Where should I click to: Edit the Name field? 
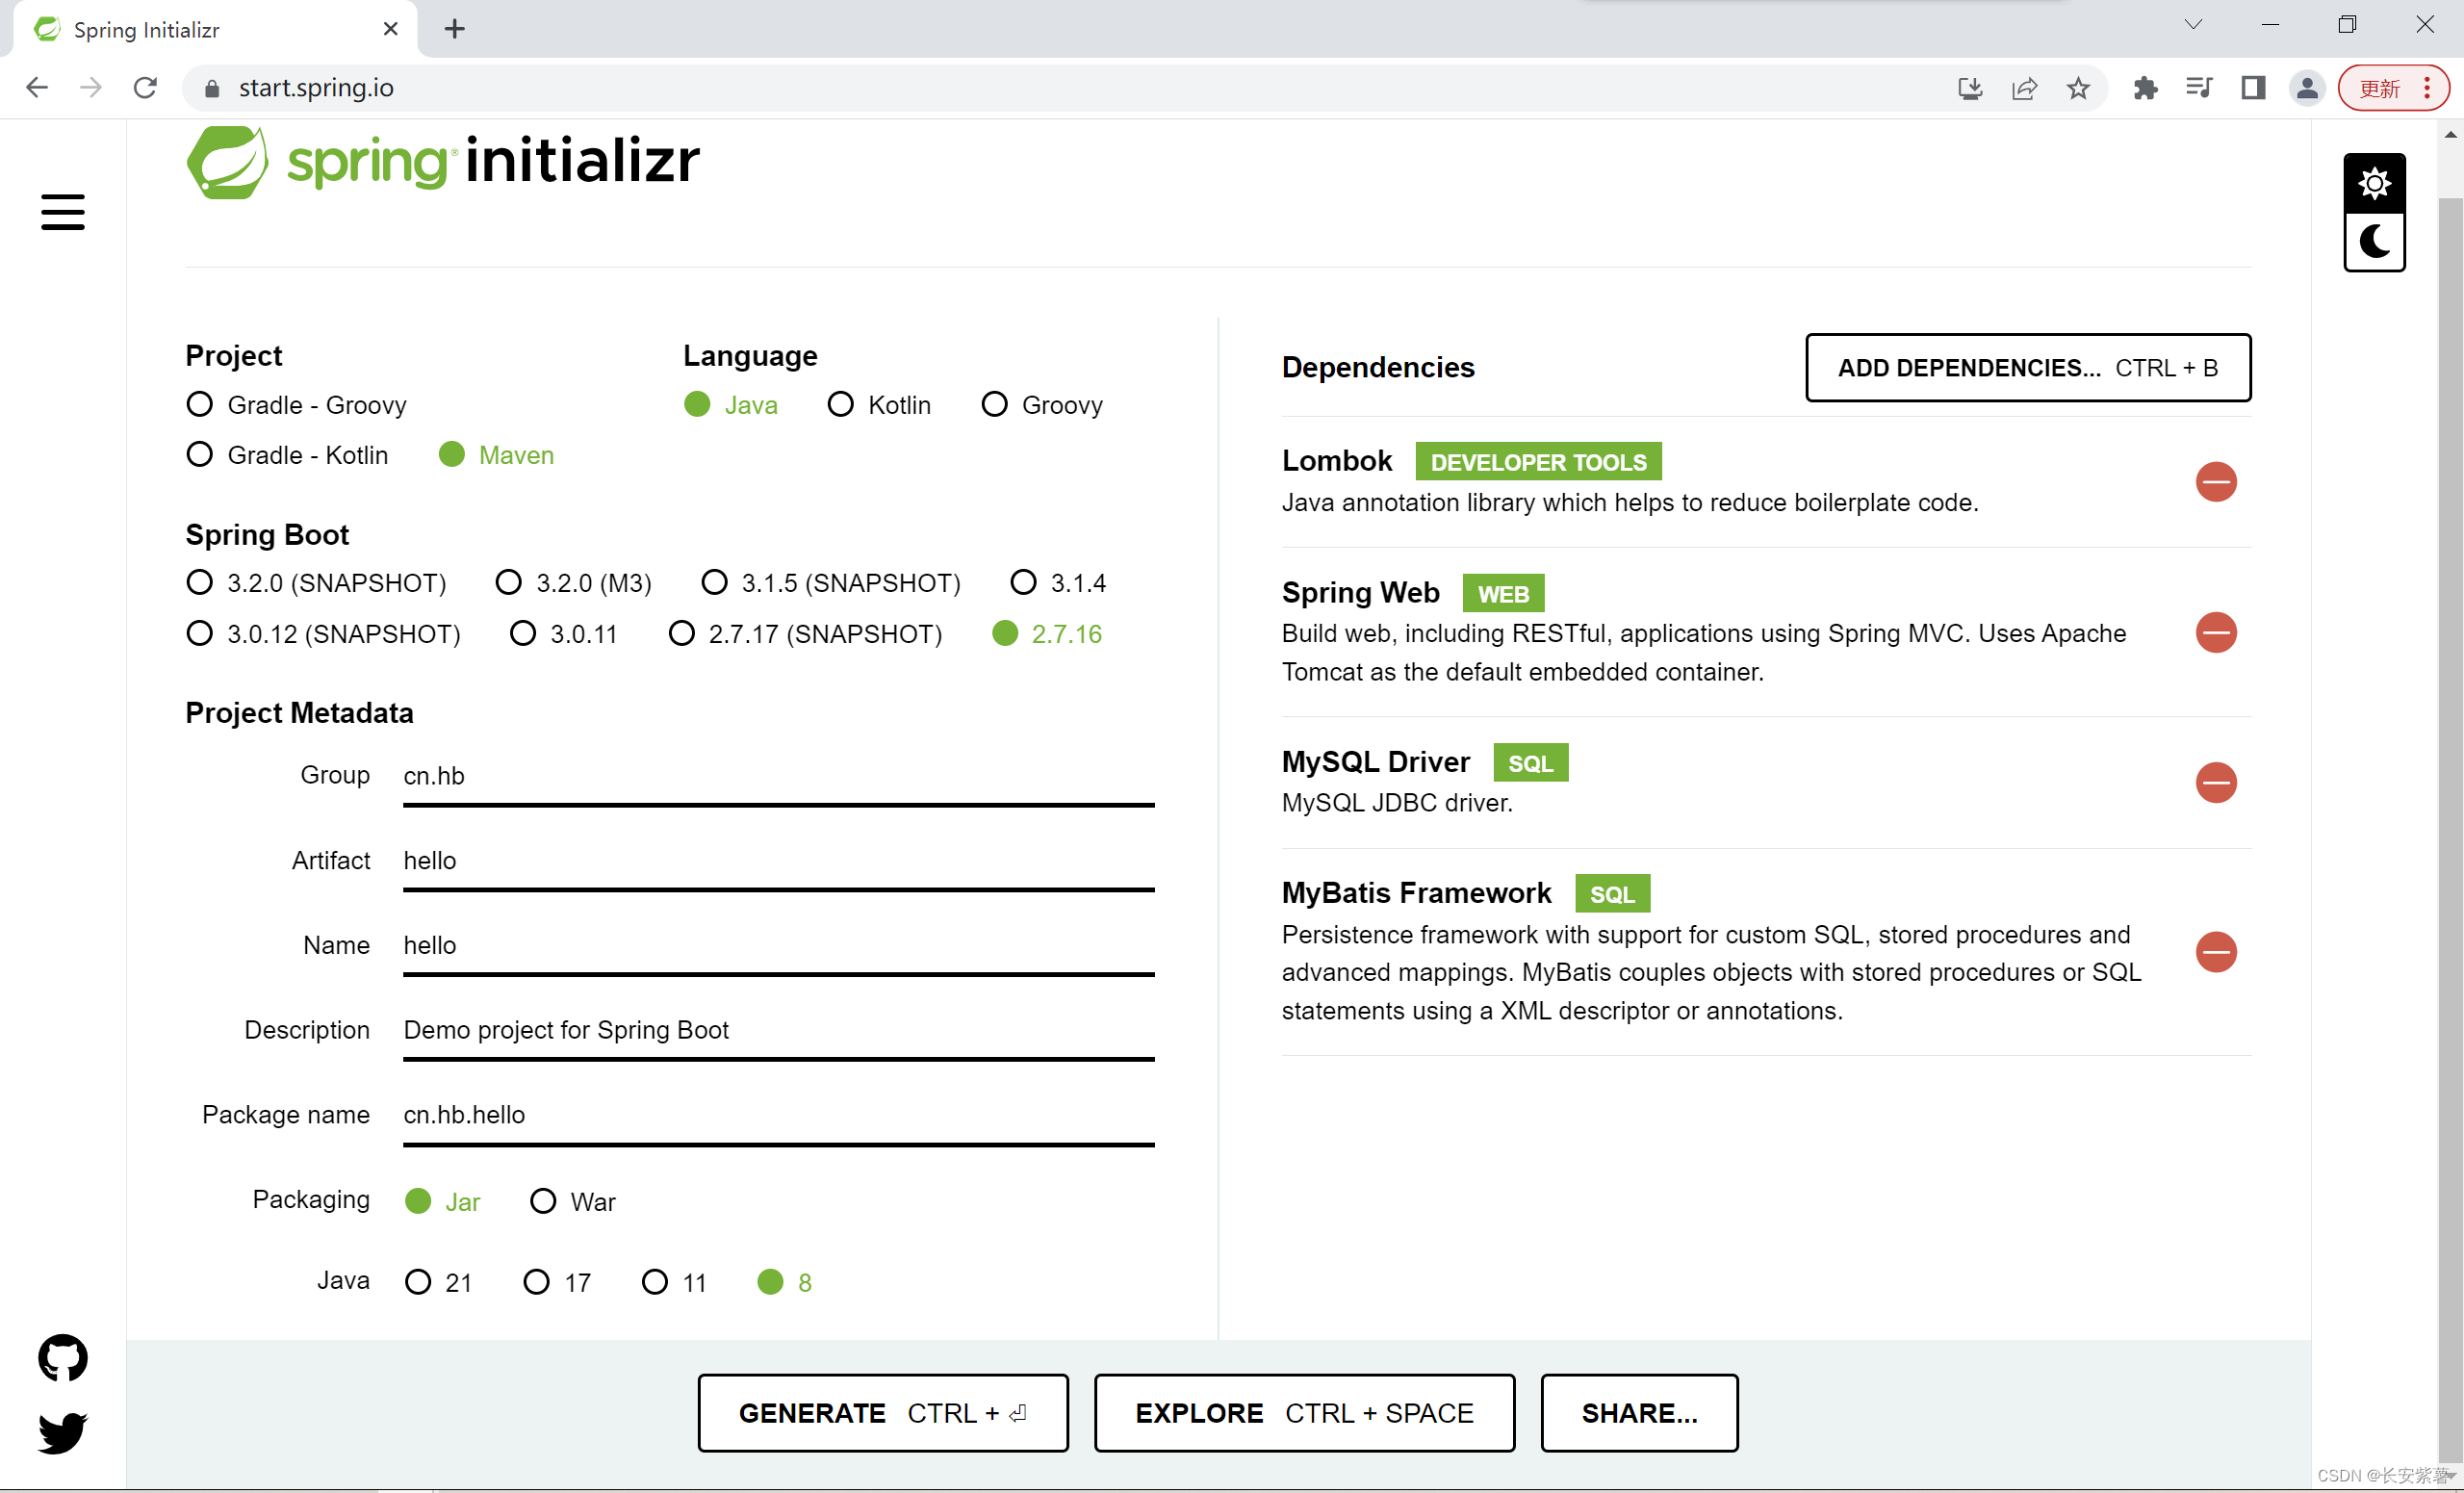pyautogui.click(x=779, y=946)
